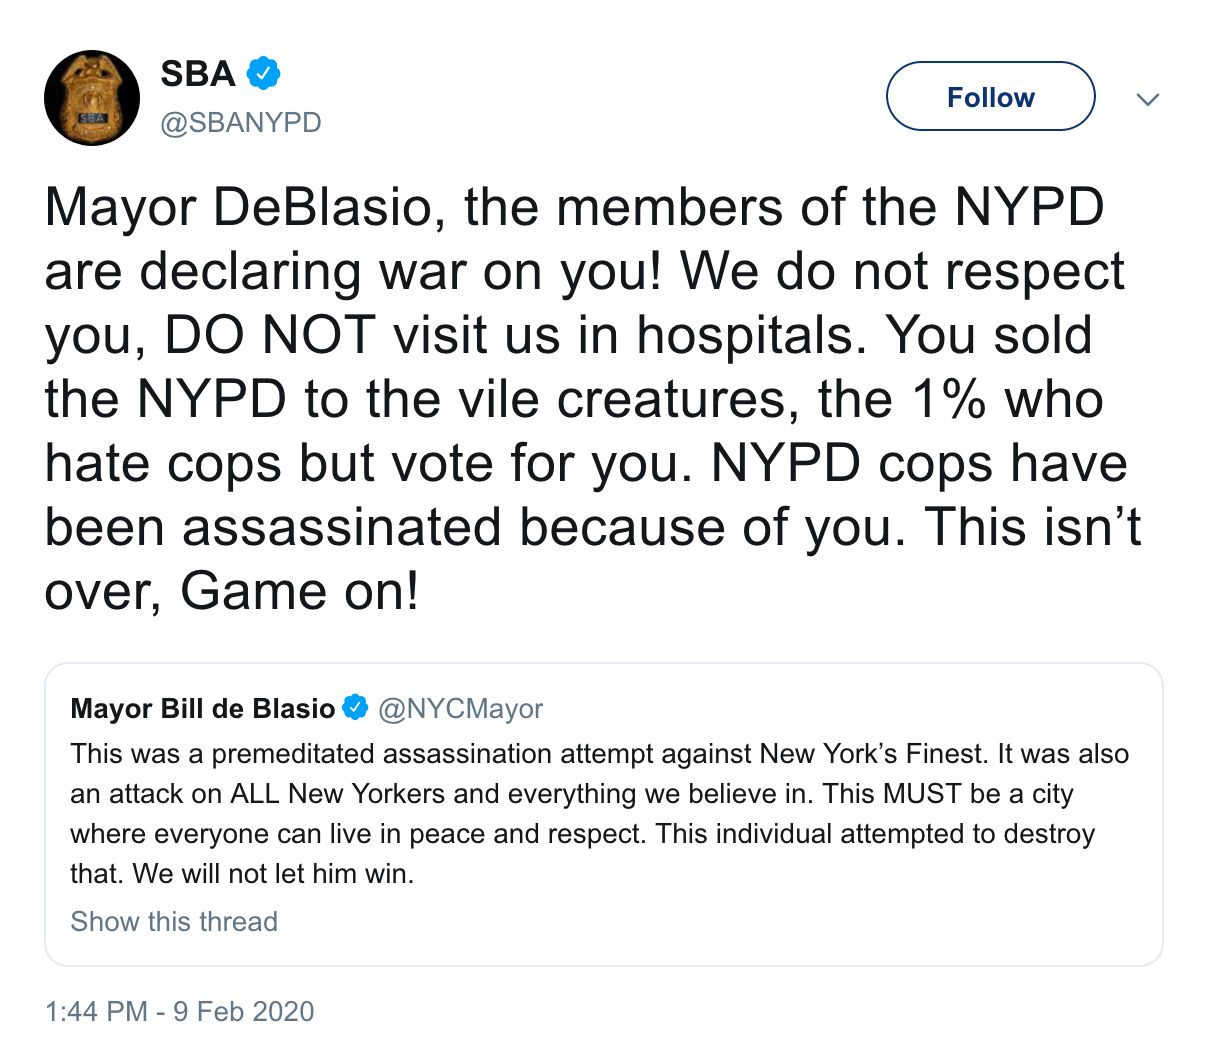
Task: Select the main tweet body text
Action: point(590,398)
